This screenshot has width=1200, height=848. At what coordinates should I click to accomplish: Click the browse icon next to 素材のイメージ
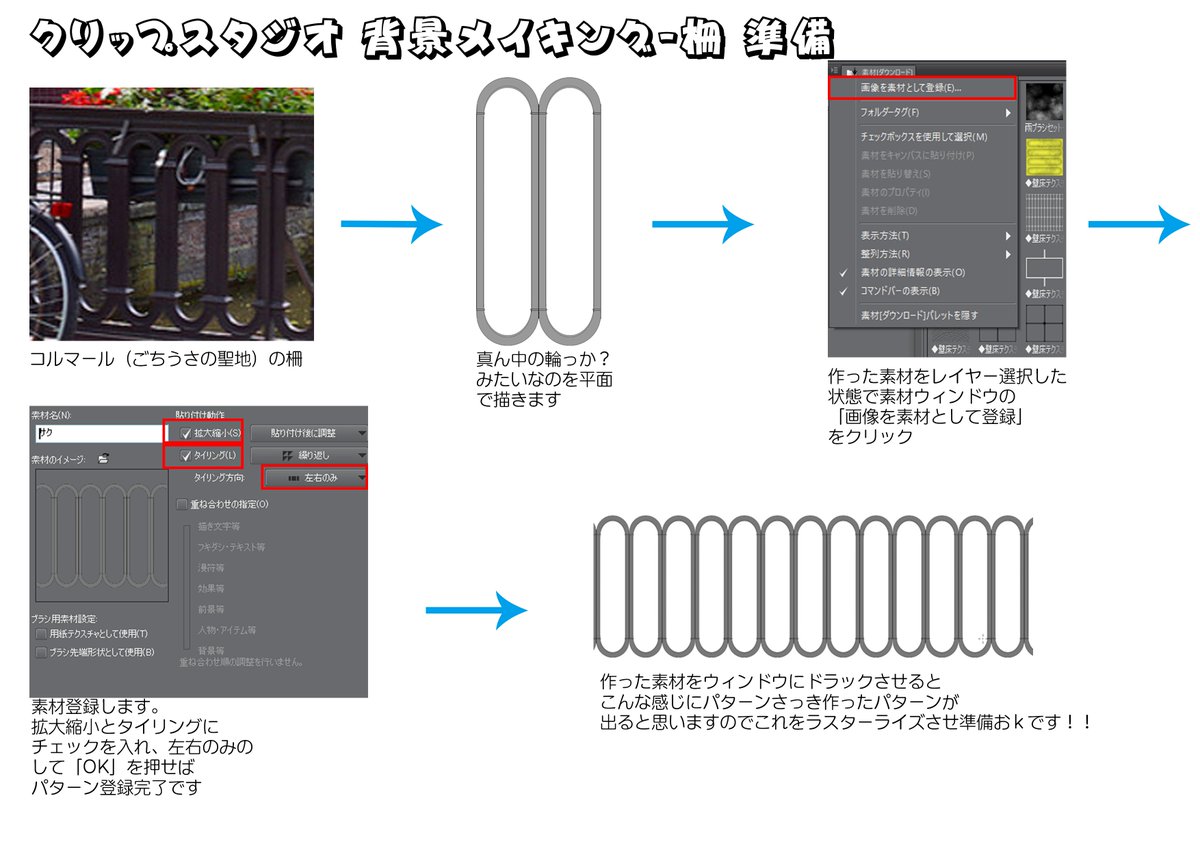[103, 458]
